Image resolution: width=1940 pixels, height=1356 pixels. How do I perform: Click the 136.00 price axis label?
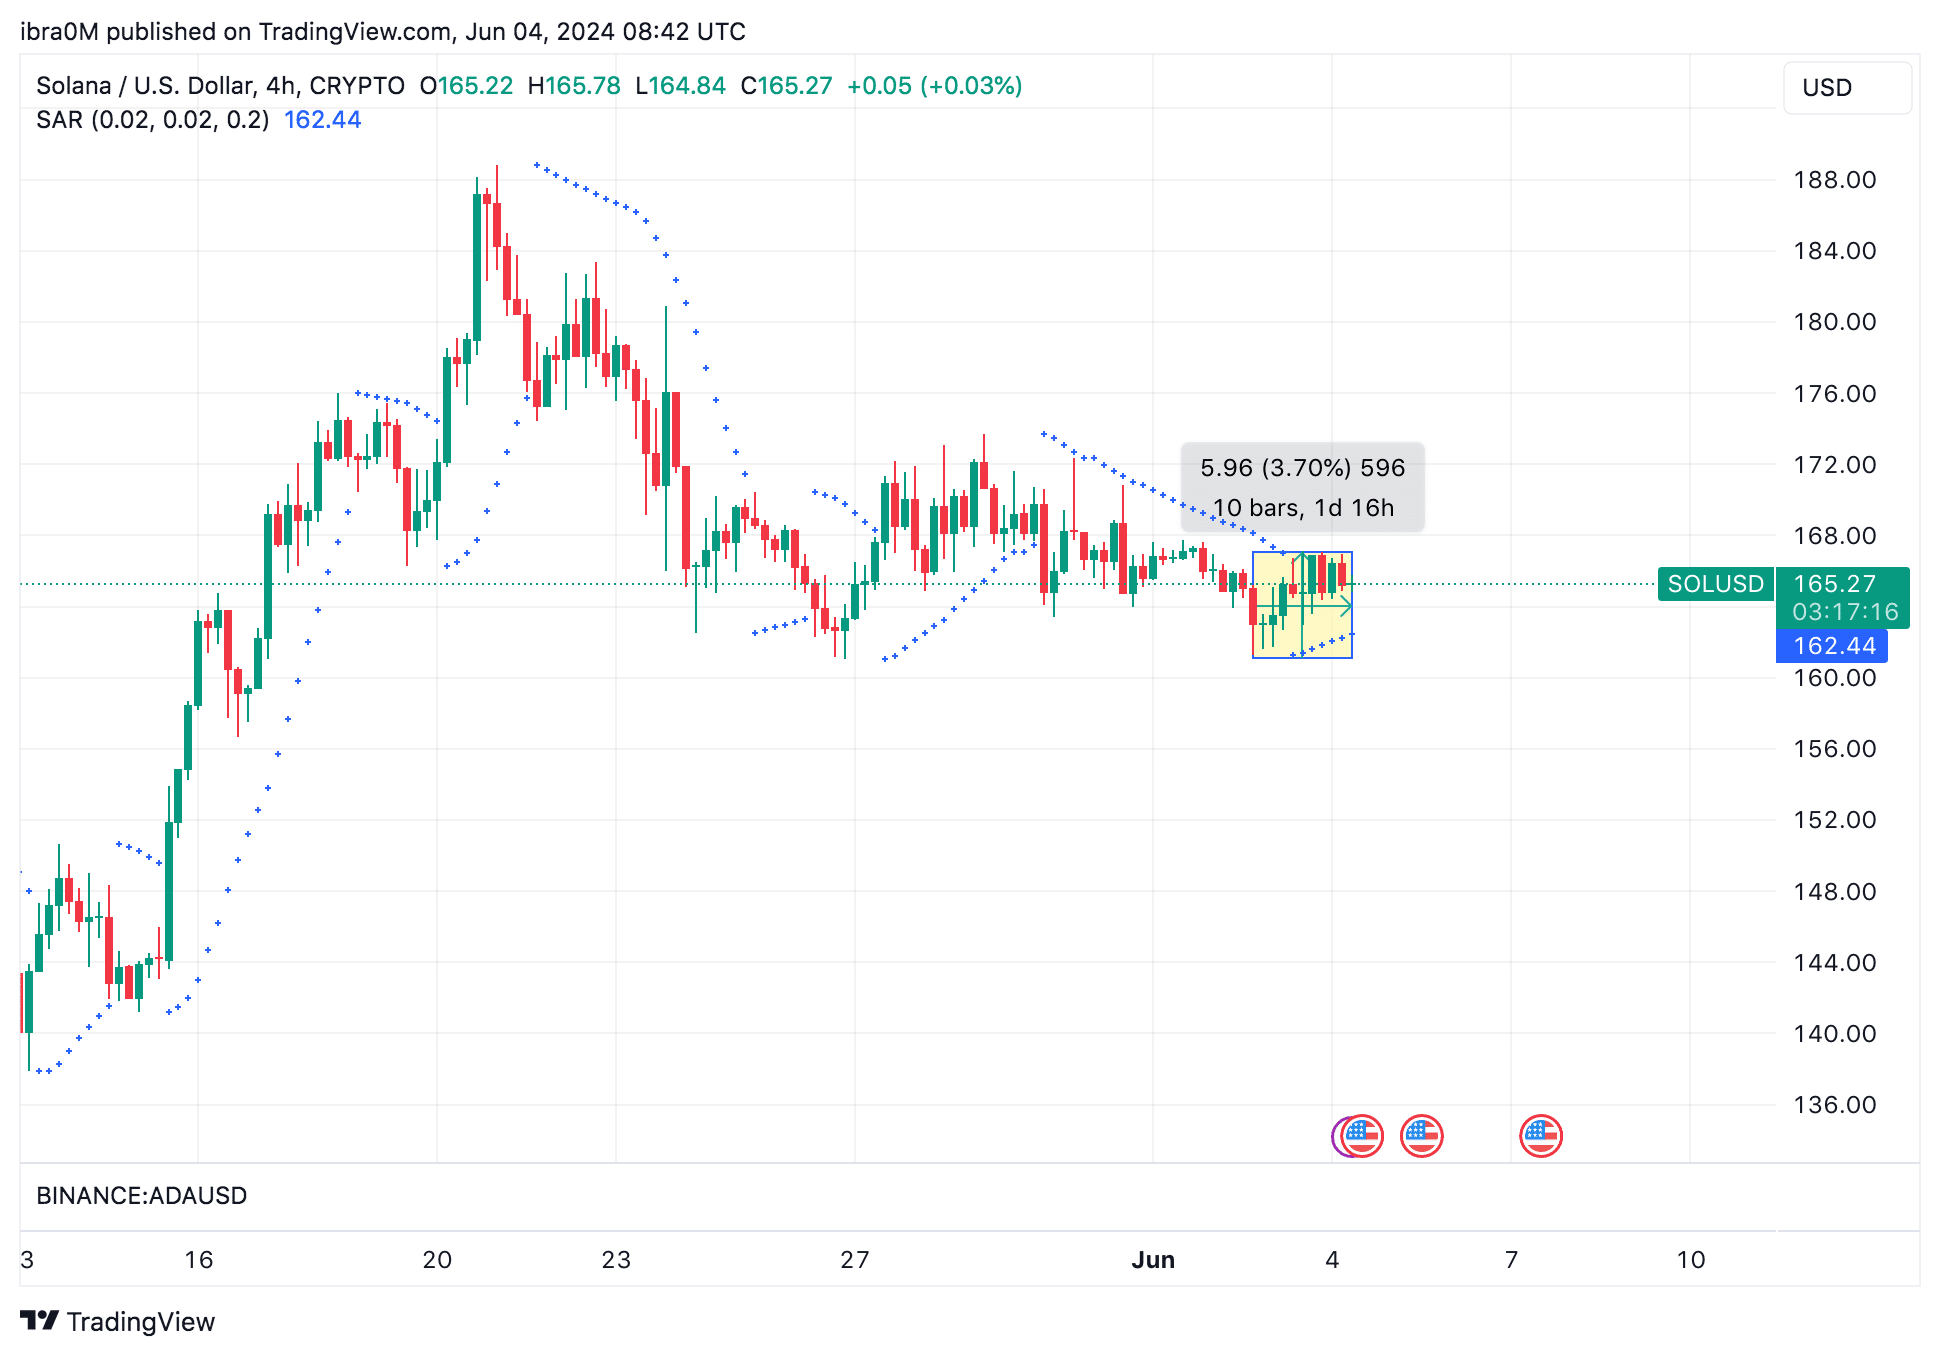(x=1834, y=1105)
